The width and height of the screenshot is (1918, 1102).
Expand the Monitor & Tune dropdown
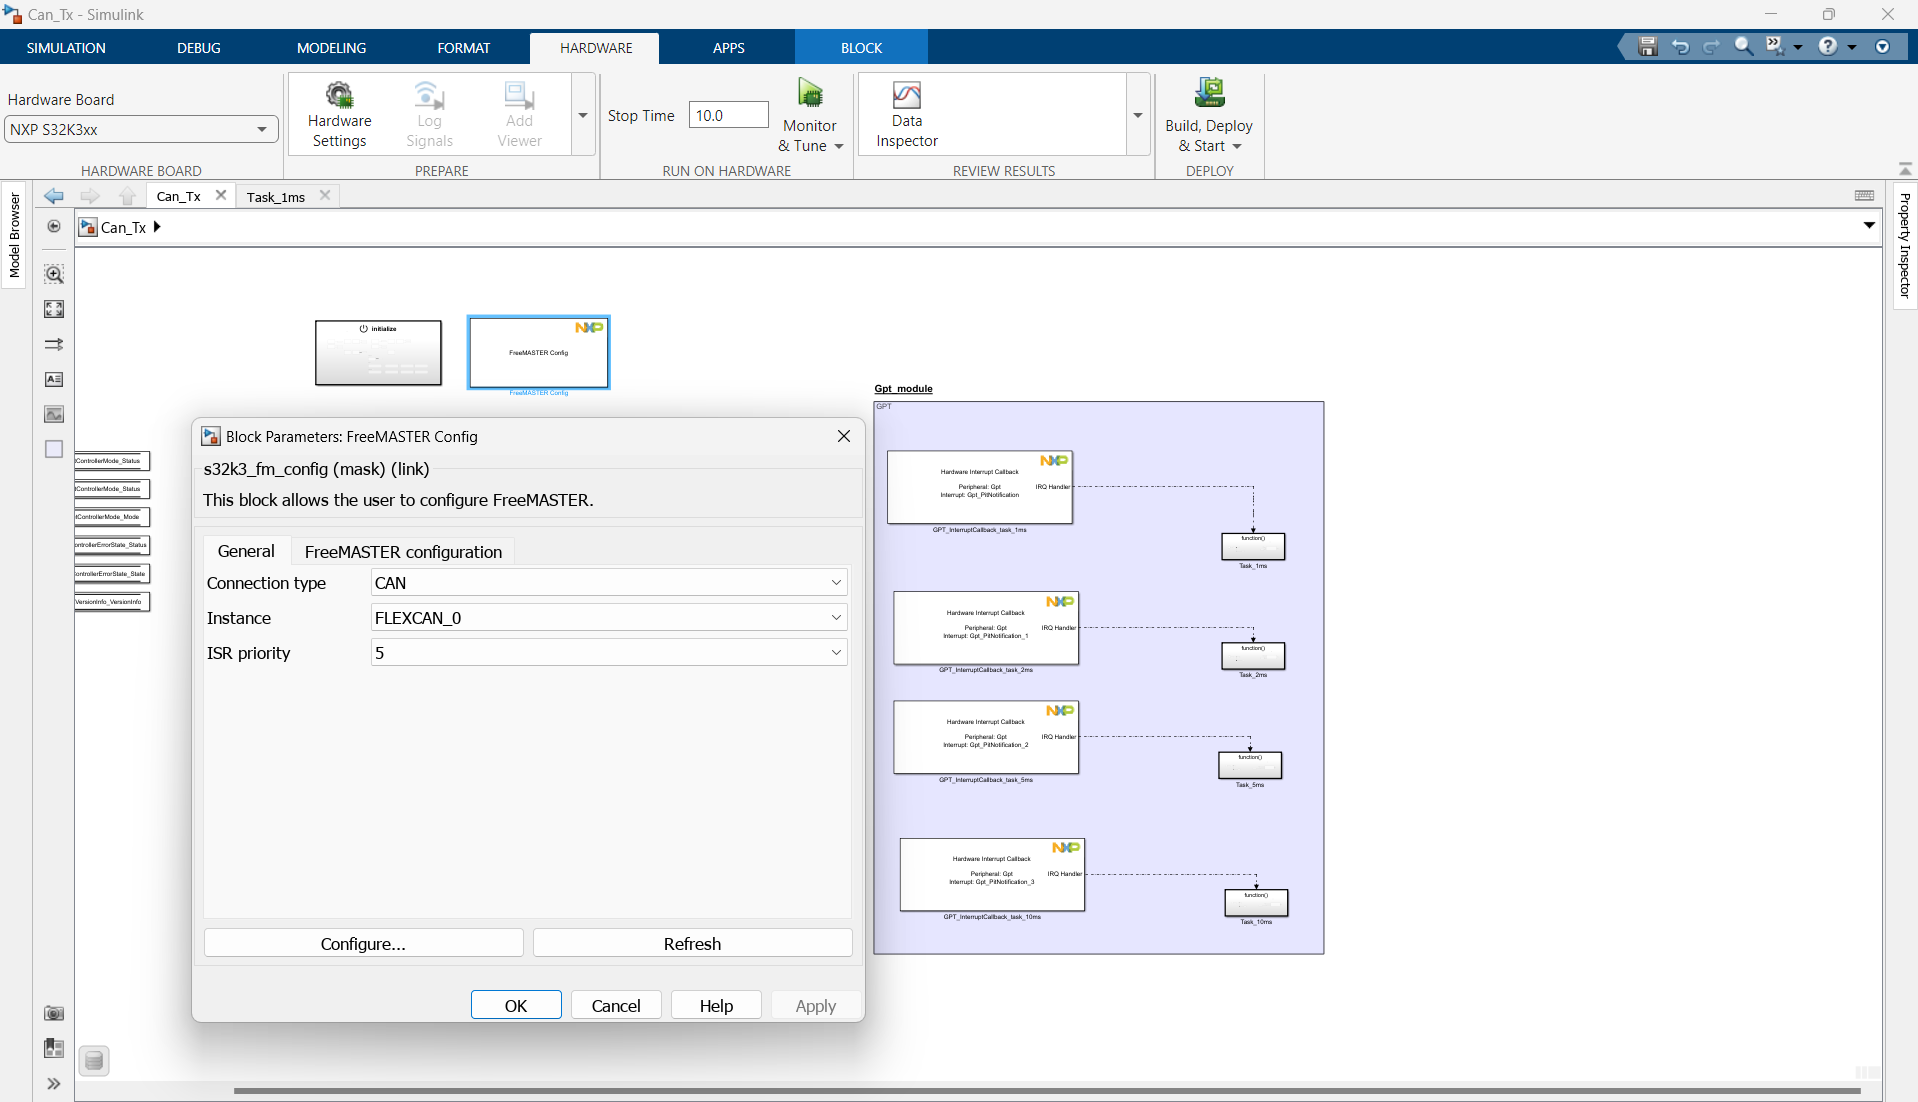(838, 146)
